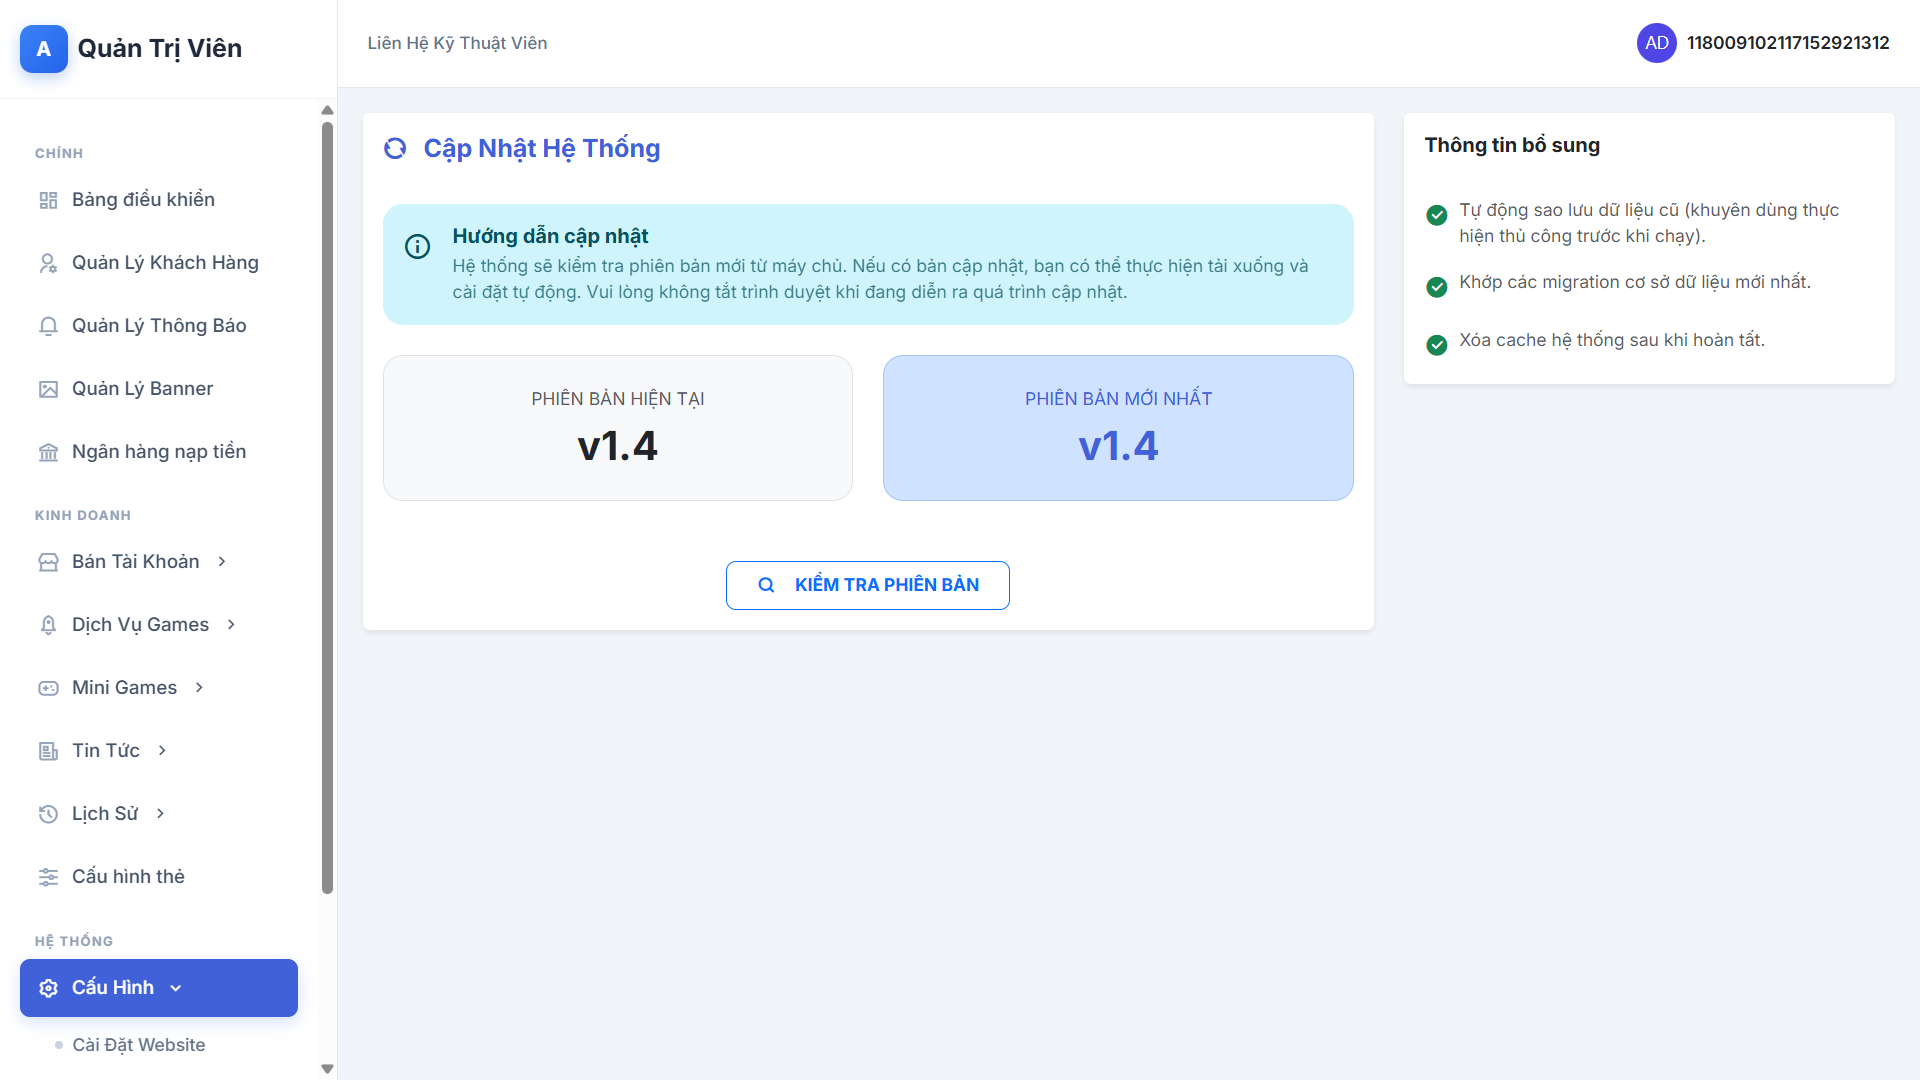This screenshot has width=1920, height=1080.
Task: Click the latest version v1.4 card
Action: [x=1118, y=428]
